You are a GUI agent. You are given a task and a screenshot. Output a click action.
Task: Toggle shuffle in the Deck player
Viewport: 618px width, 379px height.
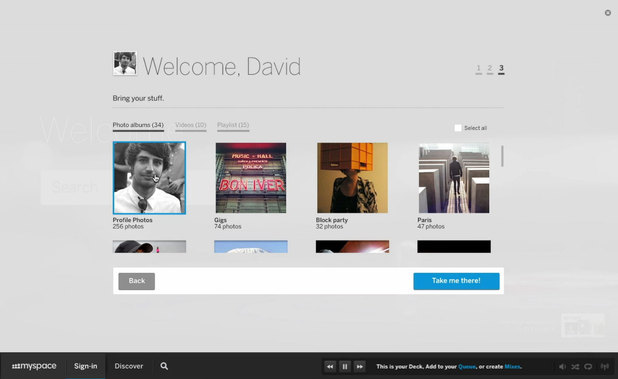click(575, 367)
